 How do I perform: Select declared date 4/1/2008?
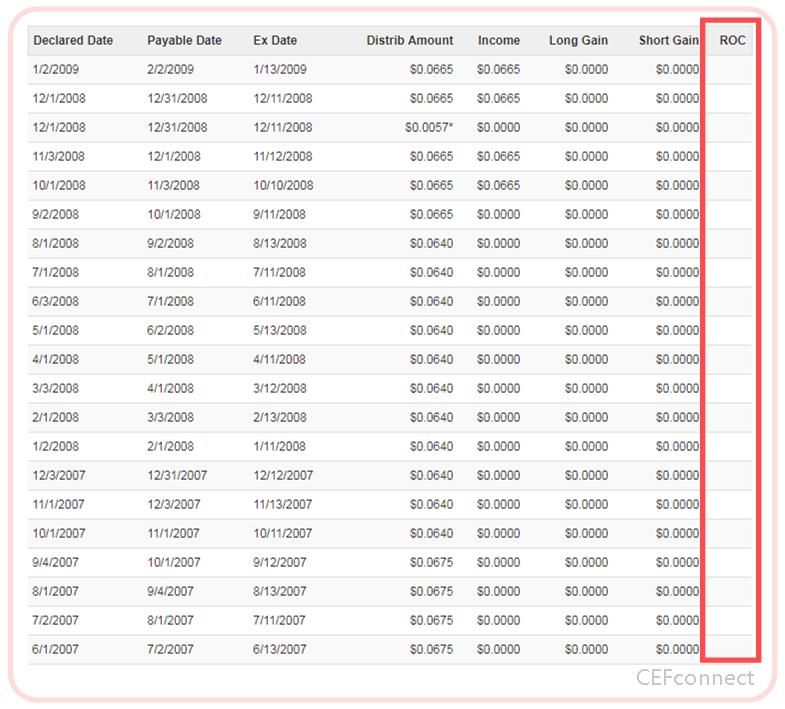point(56,360)
